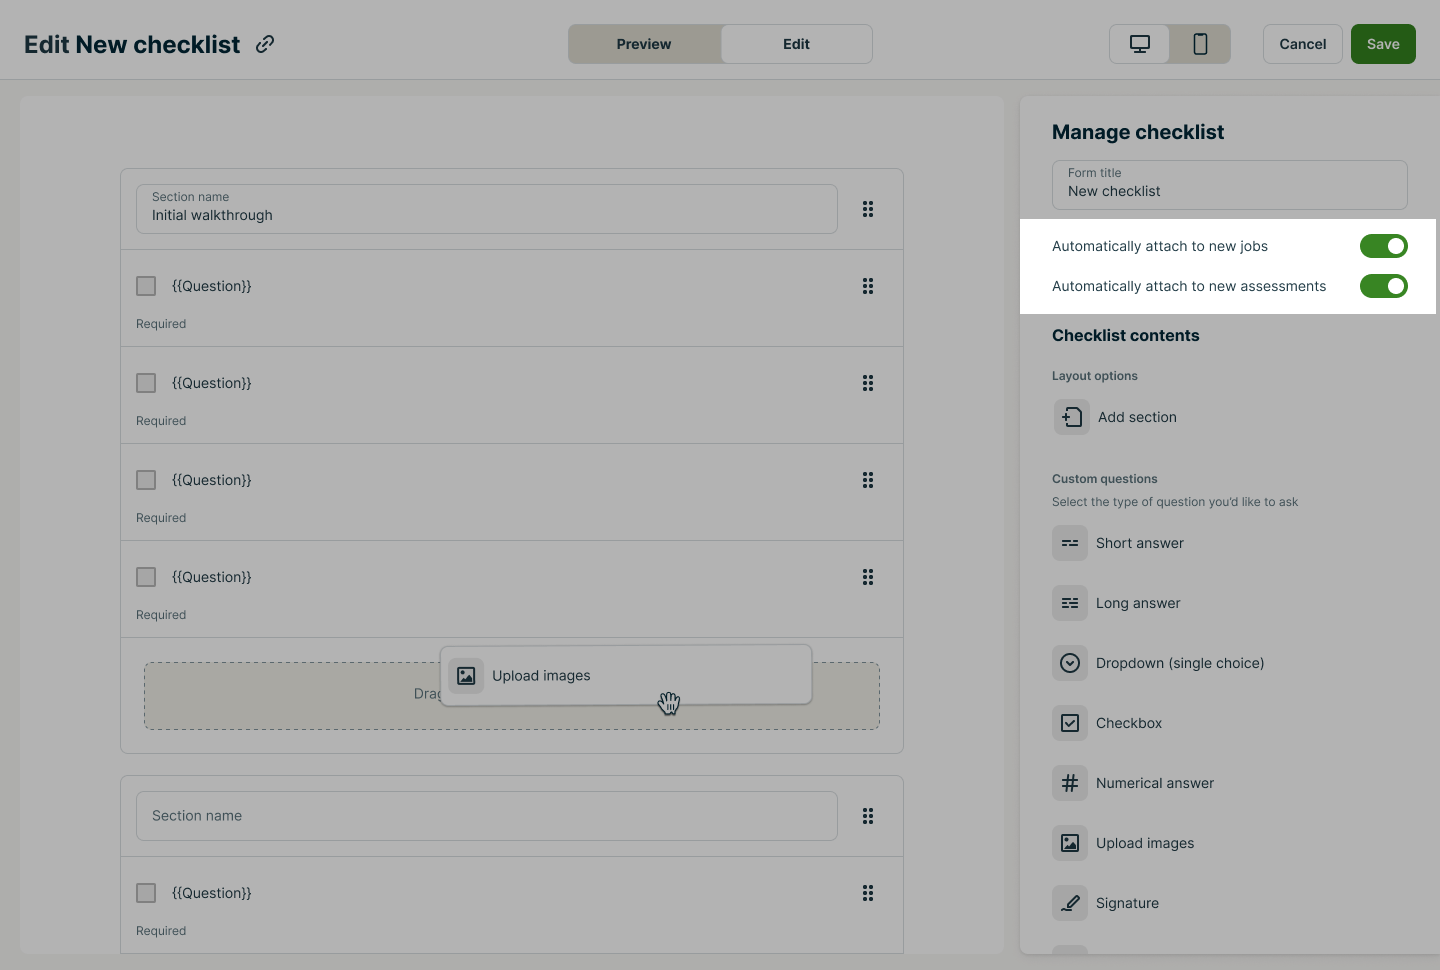This screenshot has width=1440, height=970.
Task: Click the link icon beside the checklist title
Action: (265, 44)
